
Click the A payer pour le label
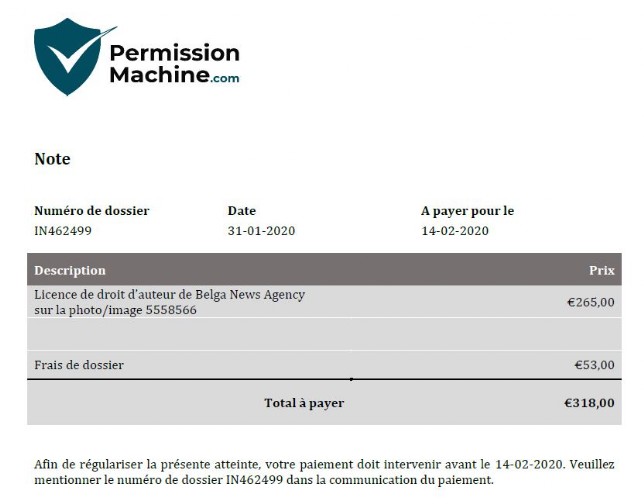(x=467, y=211)
